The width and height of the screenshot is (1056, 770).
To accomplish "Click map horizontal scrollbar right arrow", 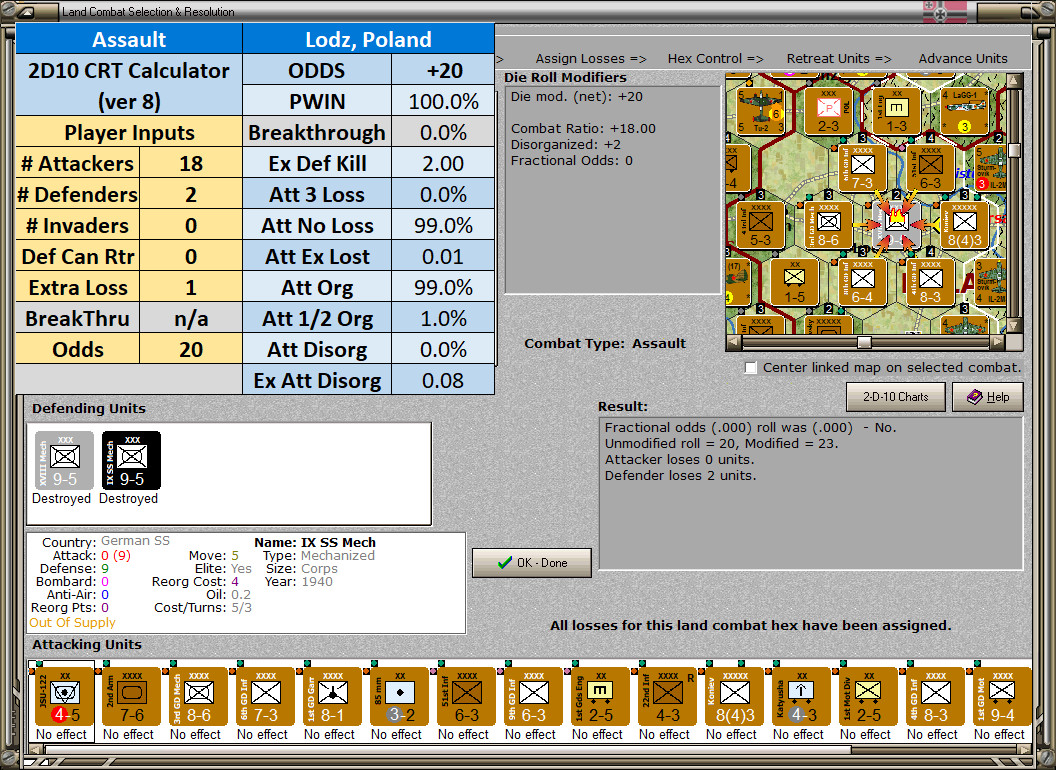I will click(x=999, y=342).
